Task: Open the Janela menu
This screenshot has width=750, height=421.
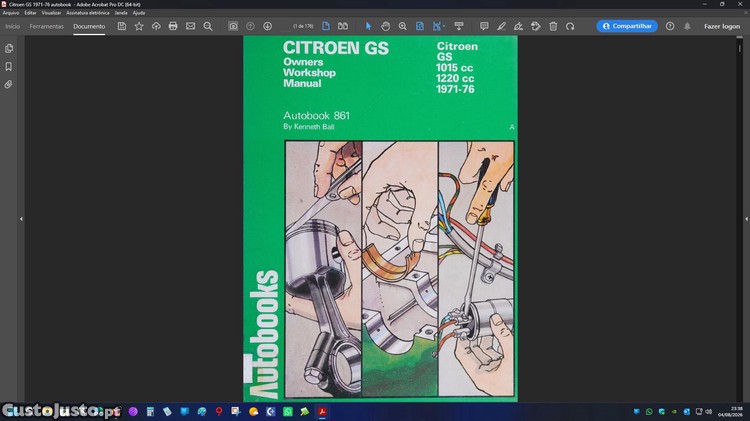Action: (121, 13)
